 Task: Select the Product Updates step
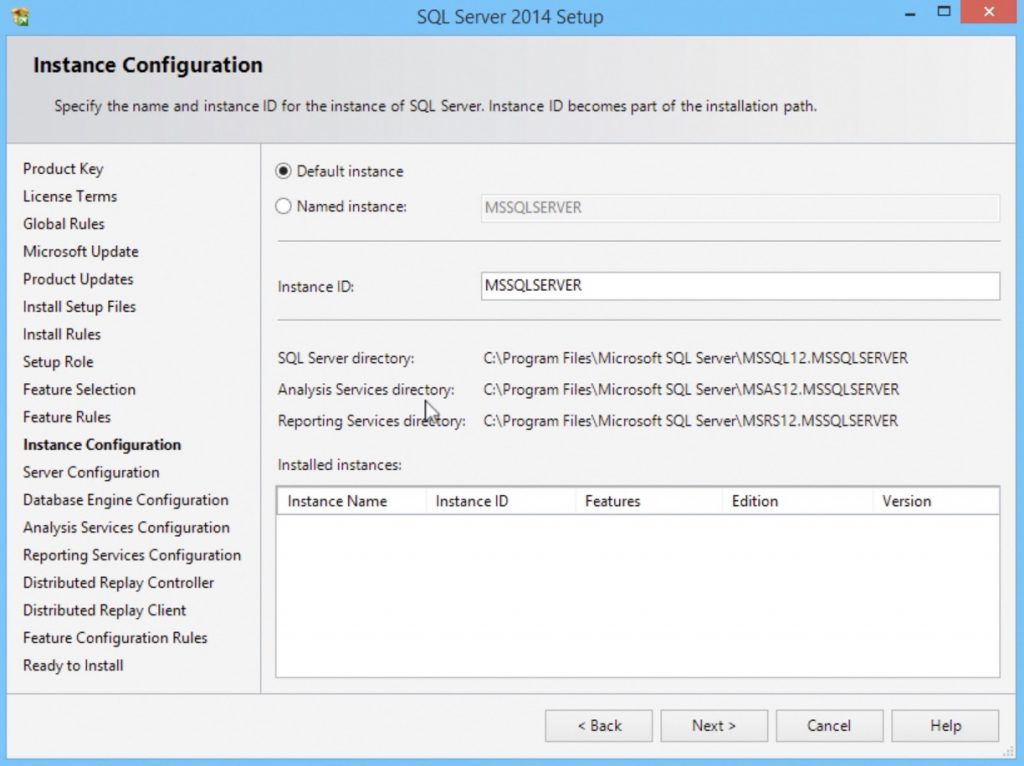point(78,279)
